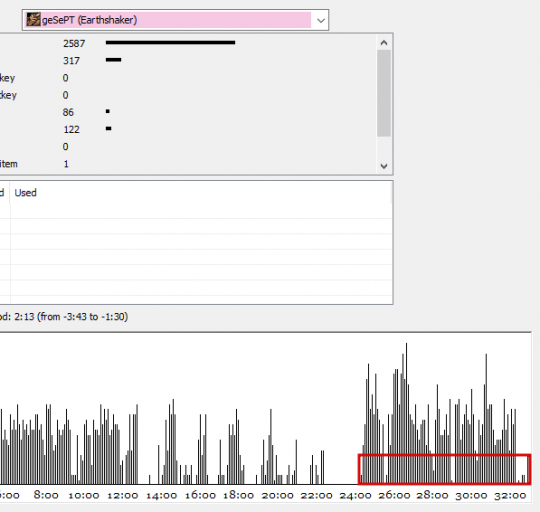
Task: Click the long bar next to value 2587
Action: (170, 42)
